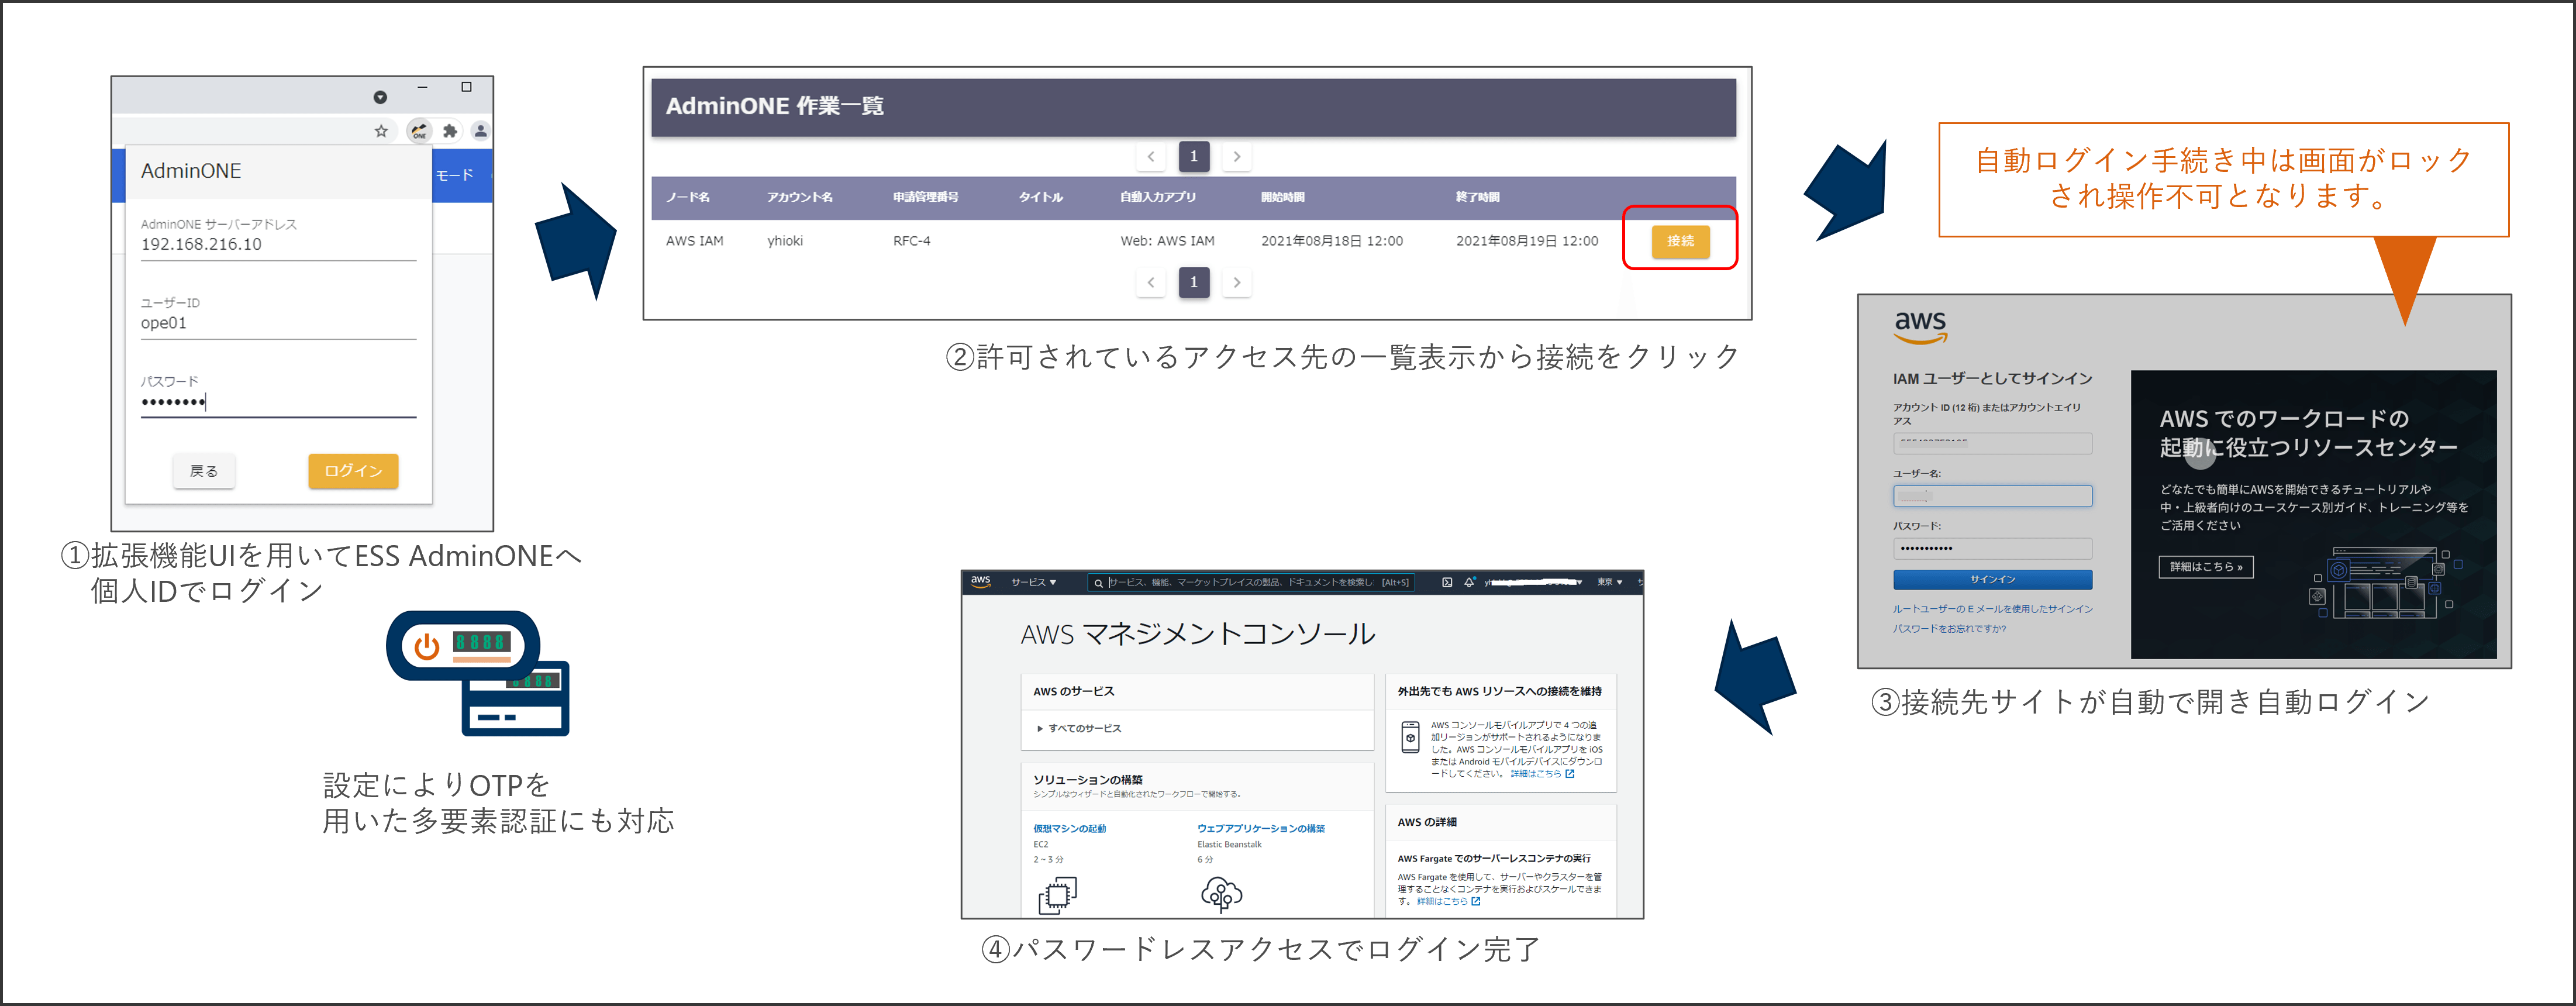Expand the すべてのサービス section
This screenshot has width=2576, height=1006.
point(1079,728)
